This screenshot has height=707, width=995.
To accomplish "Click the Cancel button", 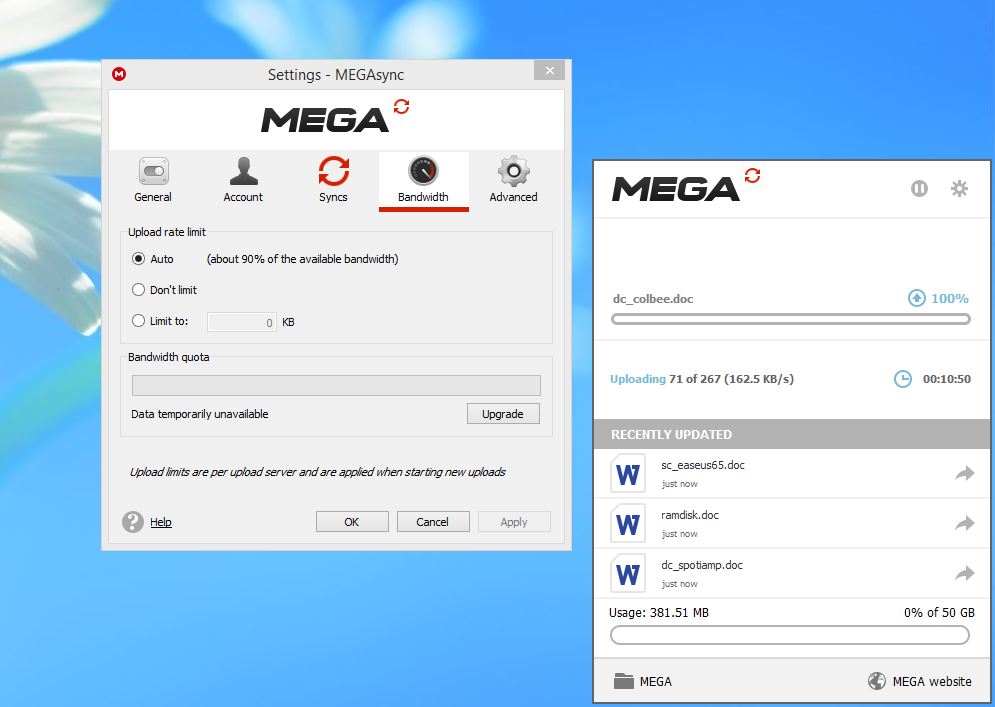I will (x=433, y=522).
